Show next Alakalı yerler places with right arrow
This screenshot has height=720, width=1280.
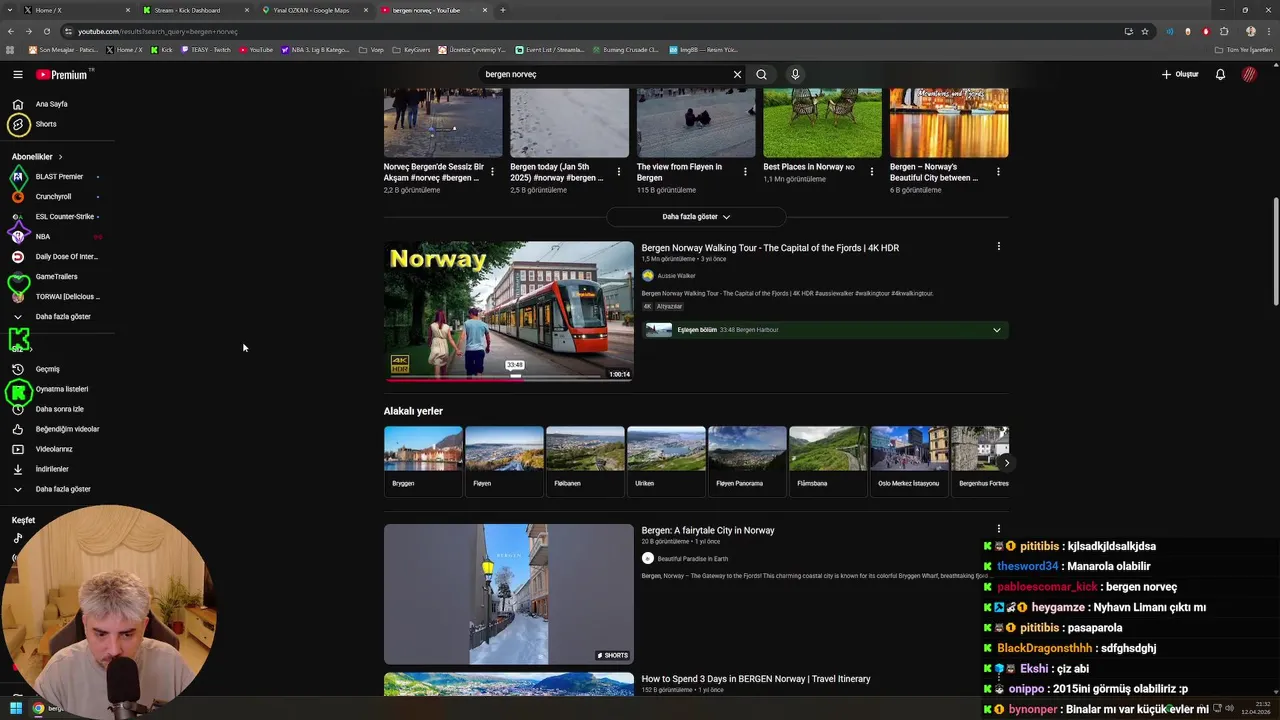(x=1006, y=463)
